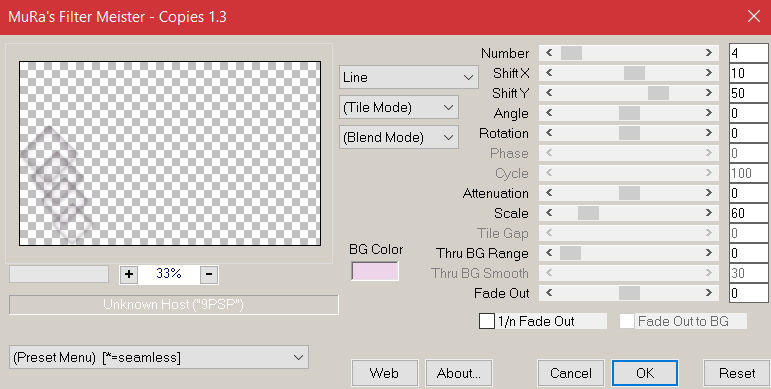The width and height of the screenshot is (771, 389).
Task: Open the Preset Menu combo box
Action: pyautogui.click(x=159, y=357)
